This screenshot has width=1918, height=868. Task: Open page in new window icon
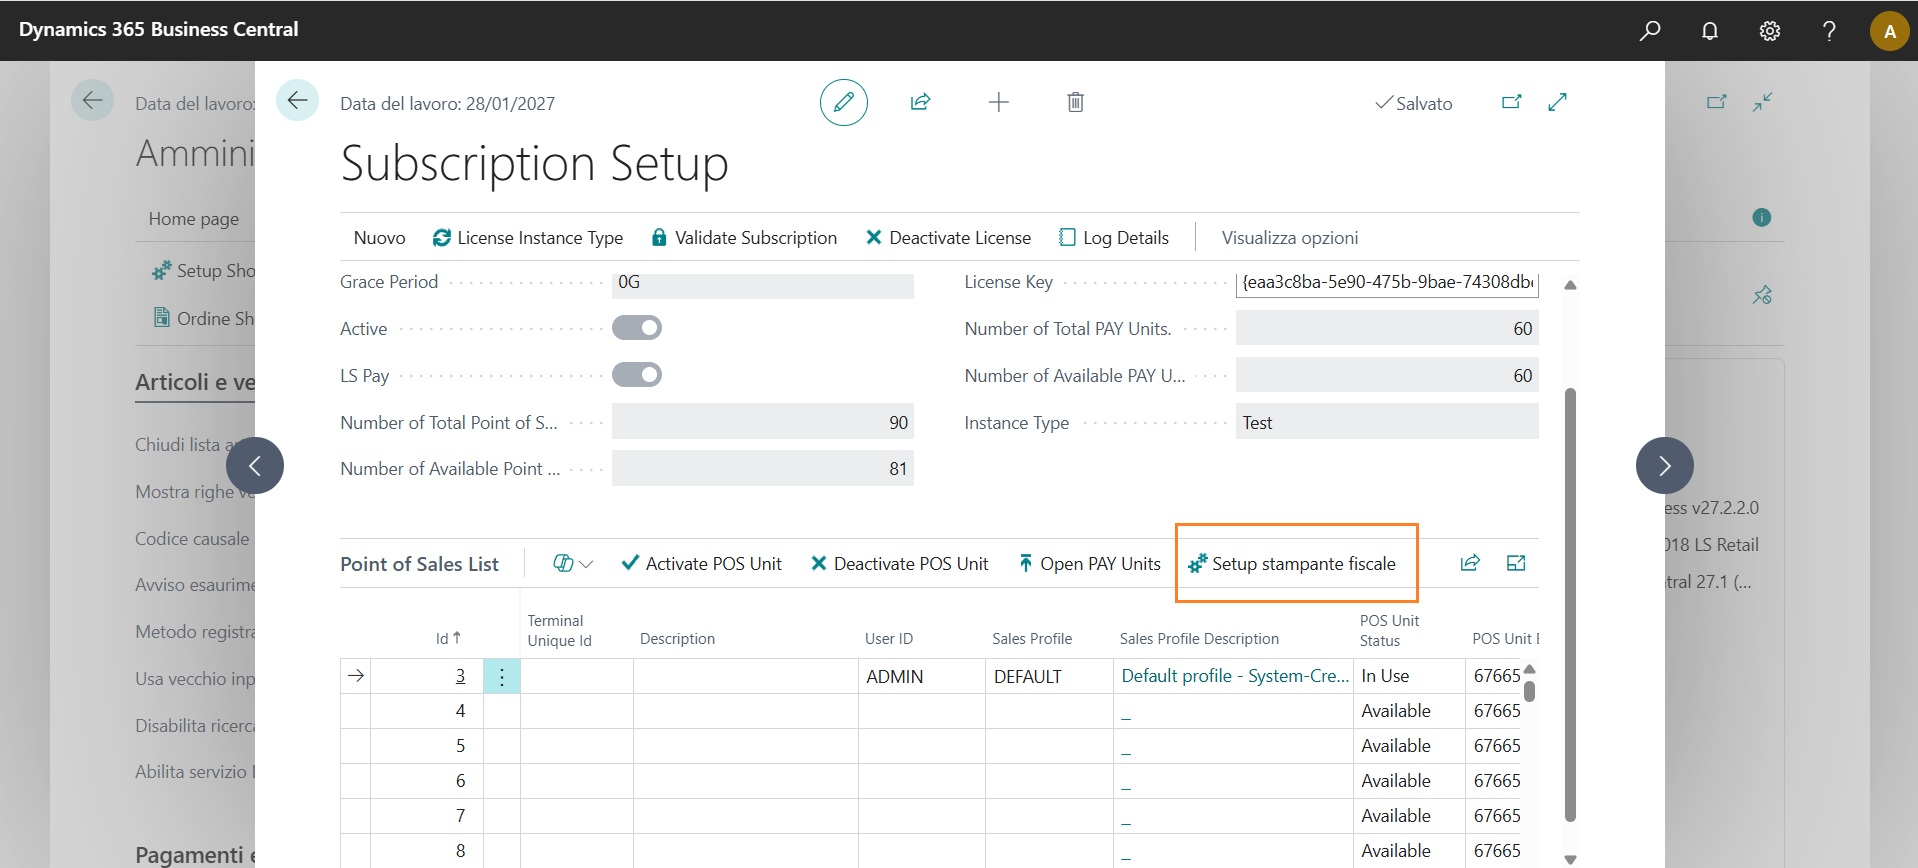[1511, 102]
